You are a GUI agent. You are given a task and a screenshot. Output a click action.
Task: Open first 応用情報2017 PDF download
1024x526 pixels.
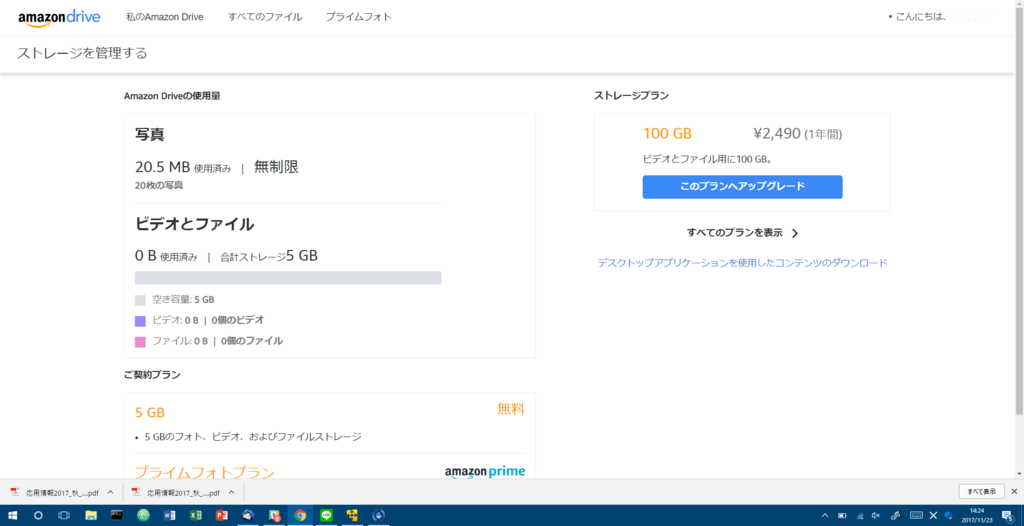pyautogui.click(x=54, y=492)
